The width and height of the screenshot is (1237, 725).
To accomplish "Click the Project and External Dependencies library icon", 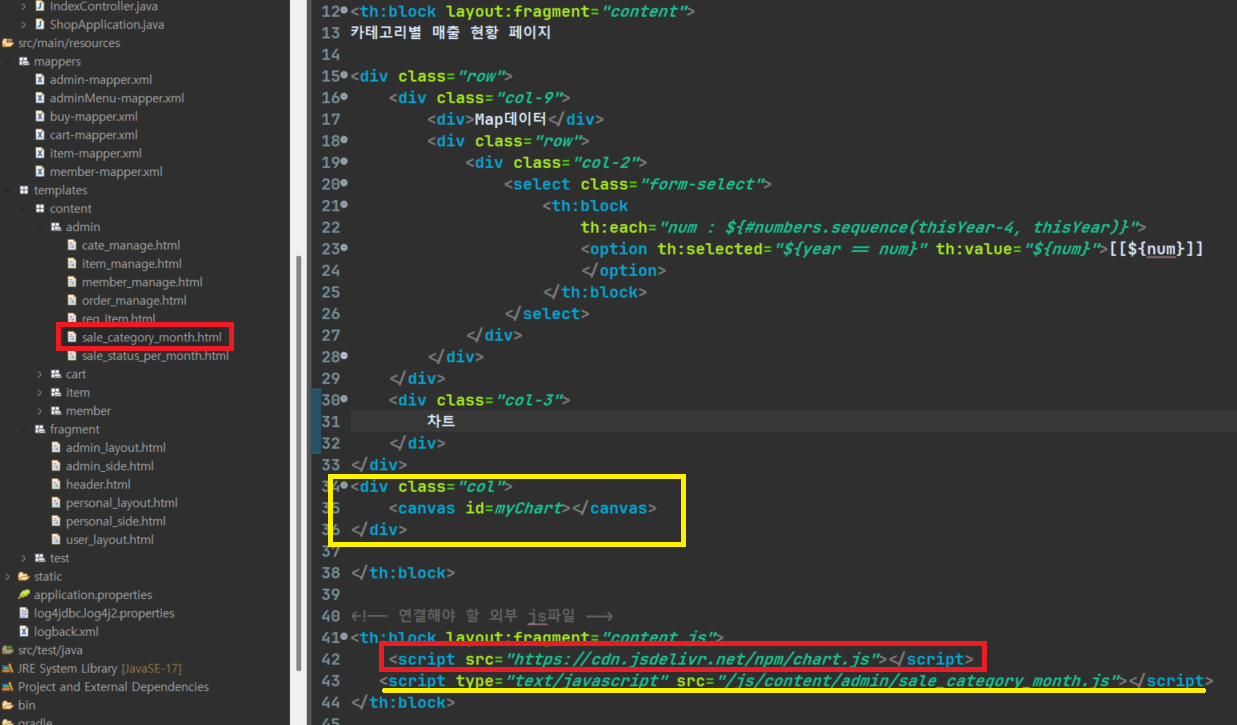I will pyautogui.click(x=8, y=687).
